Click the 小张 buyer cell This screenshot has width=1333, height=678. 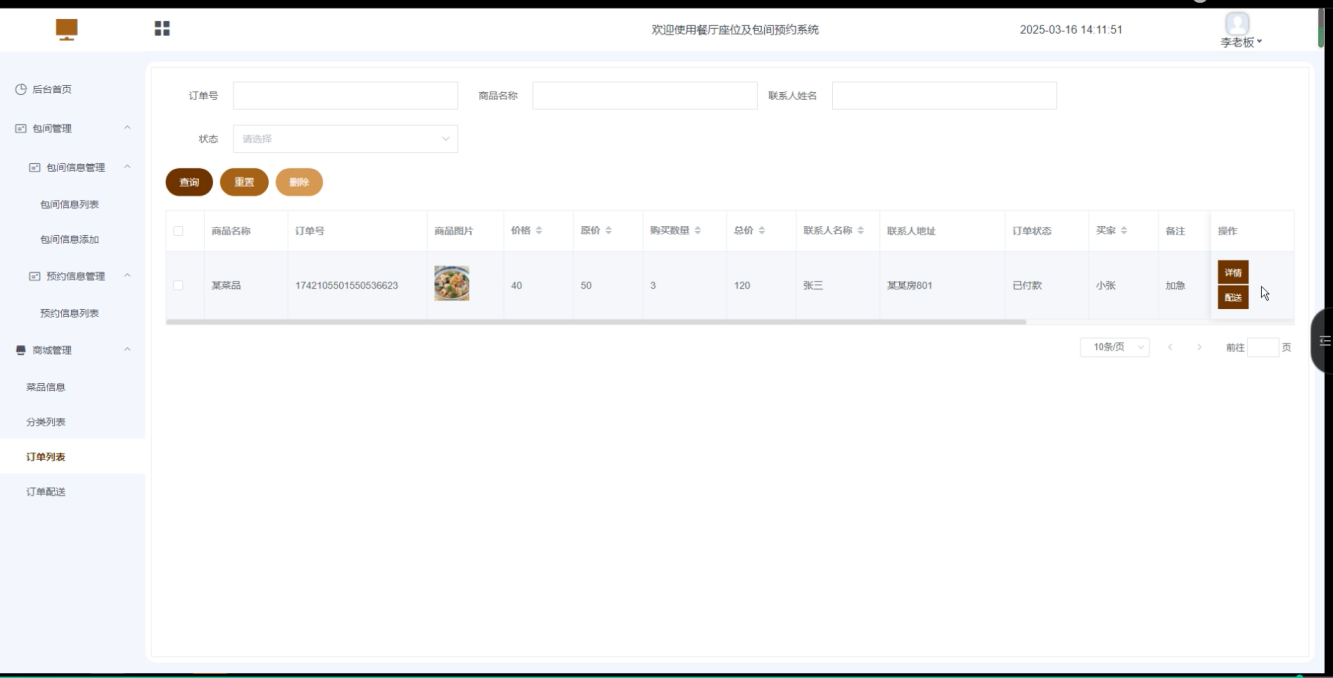[1106, 286]
